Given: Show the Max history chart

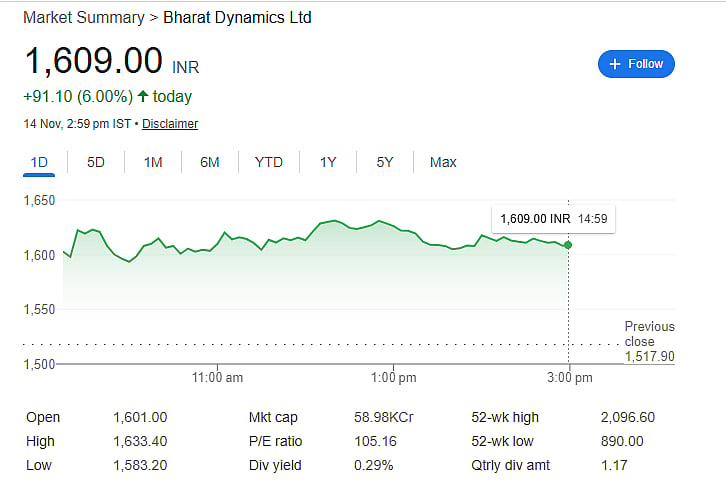Looking at the screenshot, I should point(443,162).
